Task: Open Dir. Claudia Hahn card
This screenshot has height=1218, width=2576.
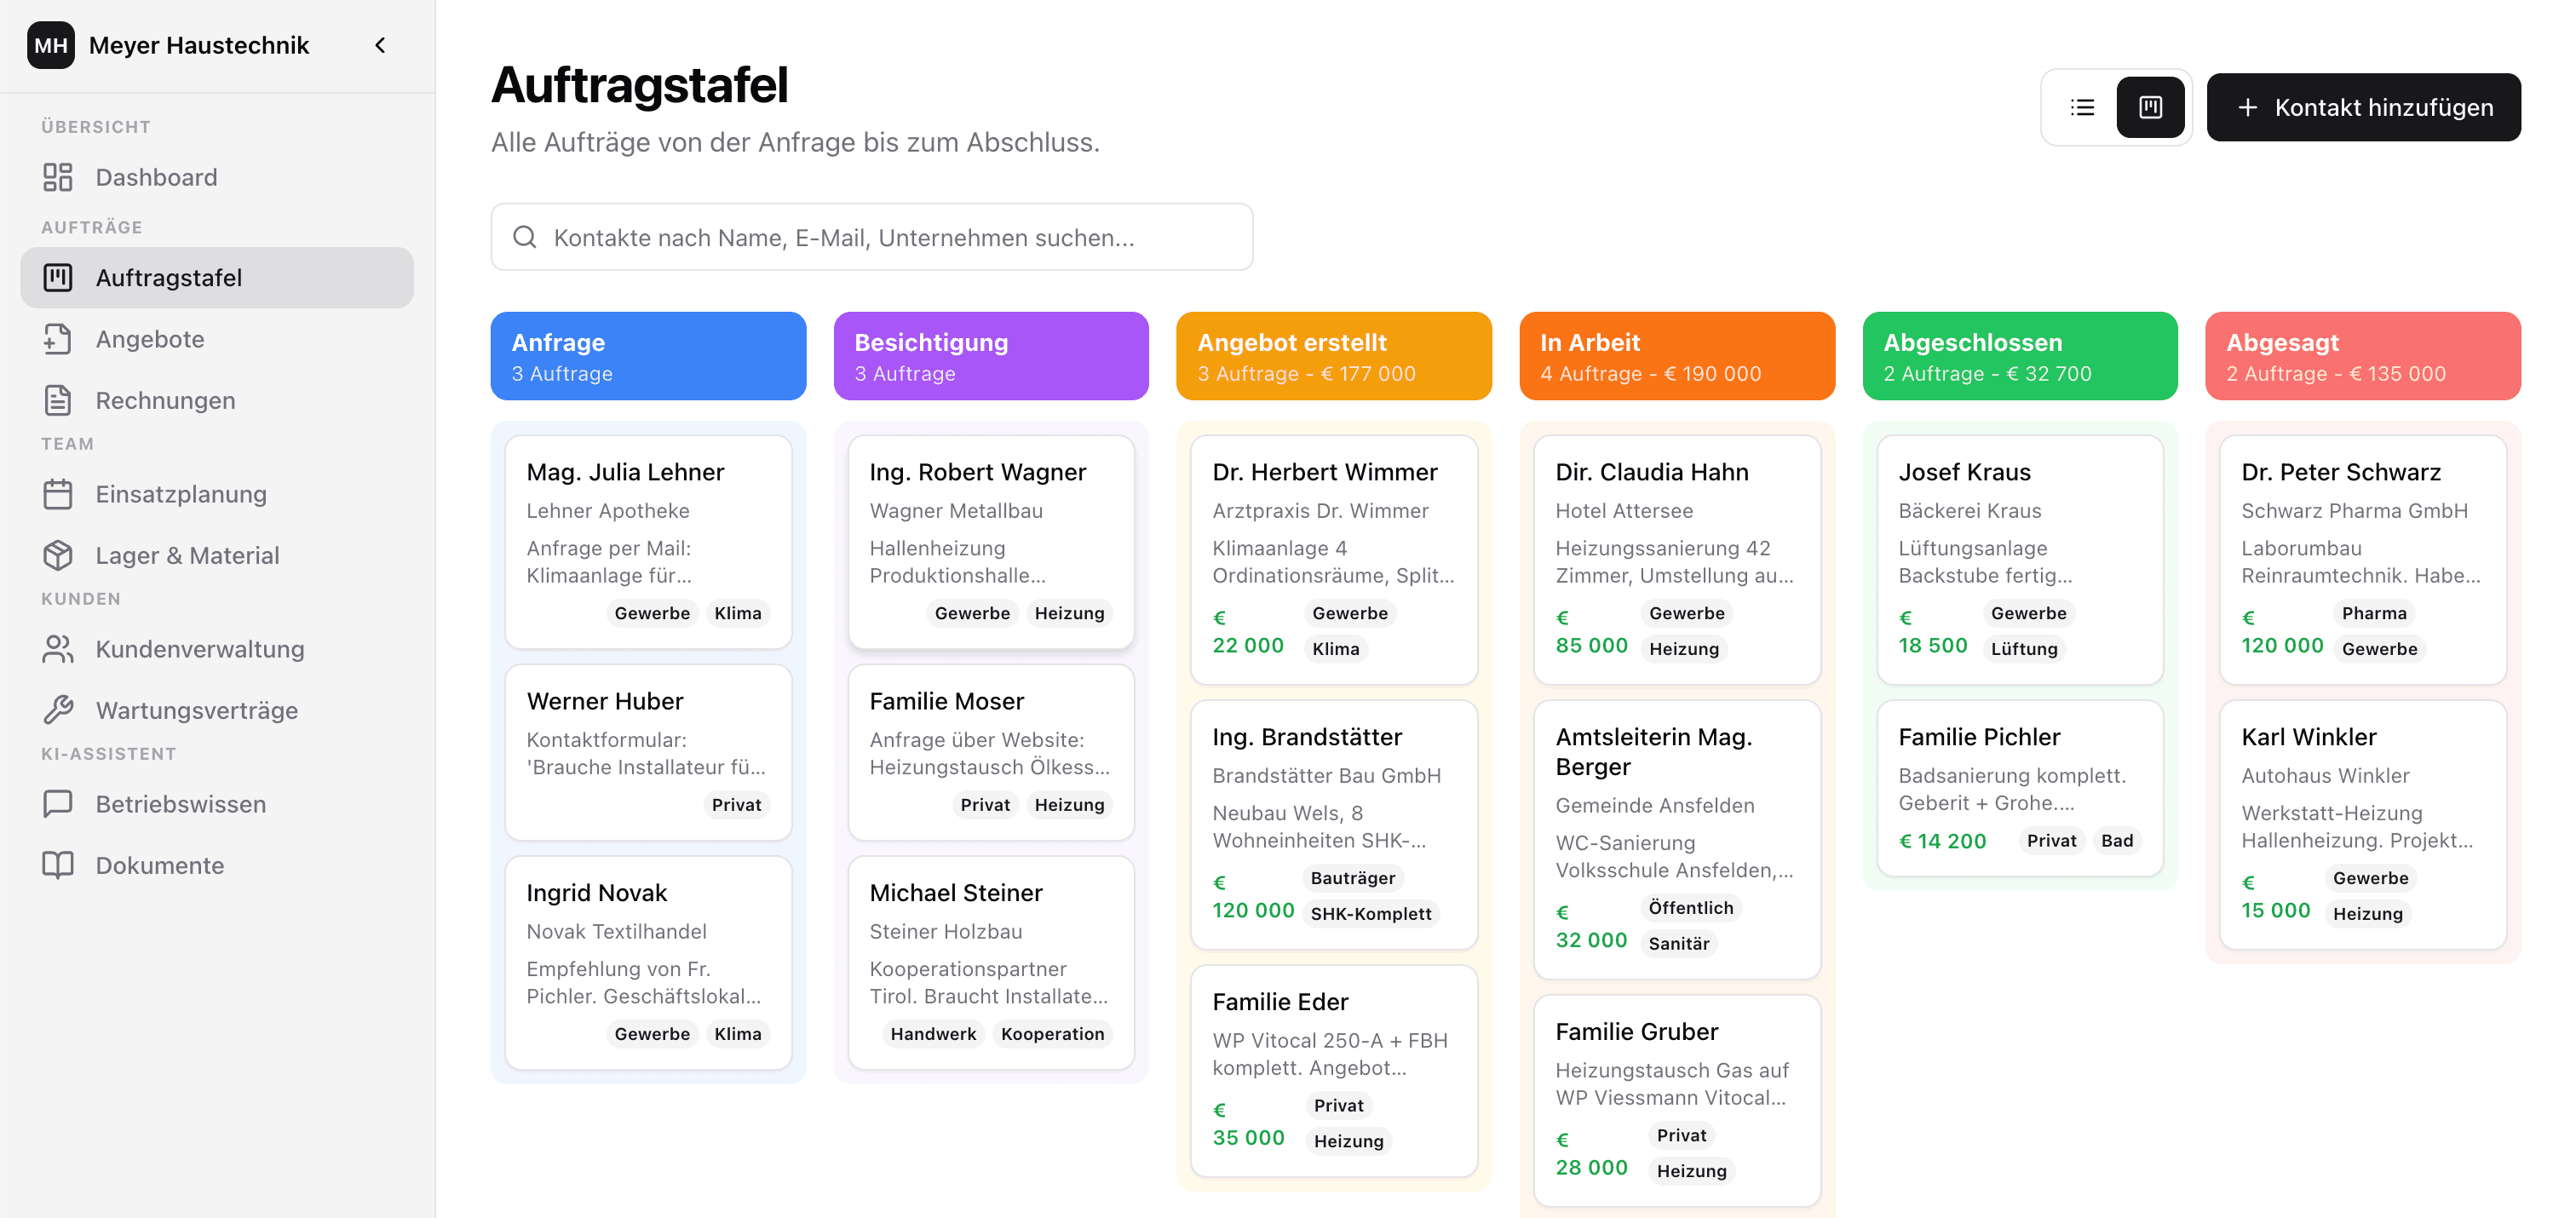Action: [x=1677, y=559]
